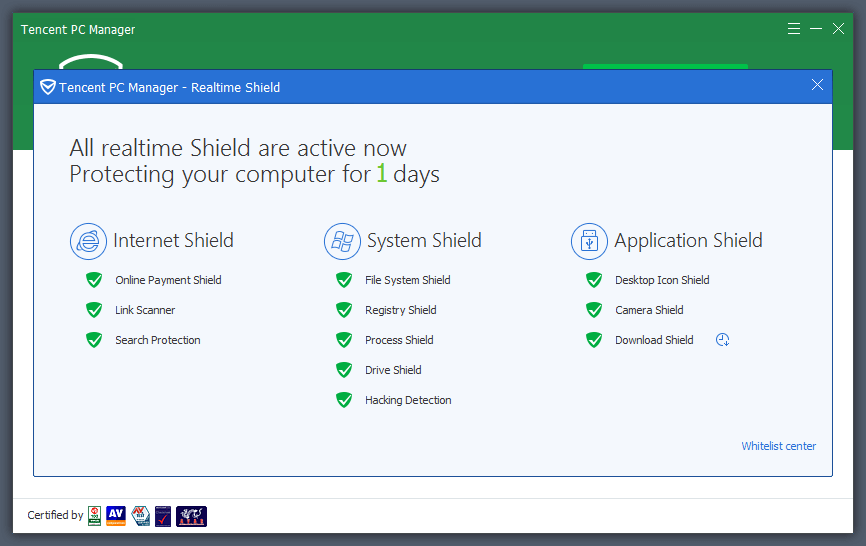Click the File System Shield label
This screenshot has width=866, height=546.
coord(408,280)
